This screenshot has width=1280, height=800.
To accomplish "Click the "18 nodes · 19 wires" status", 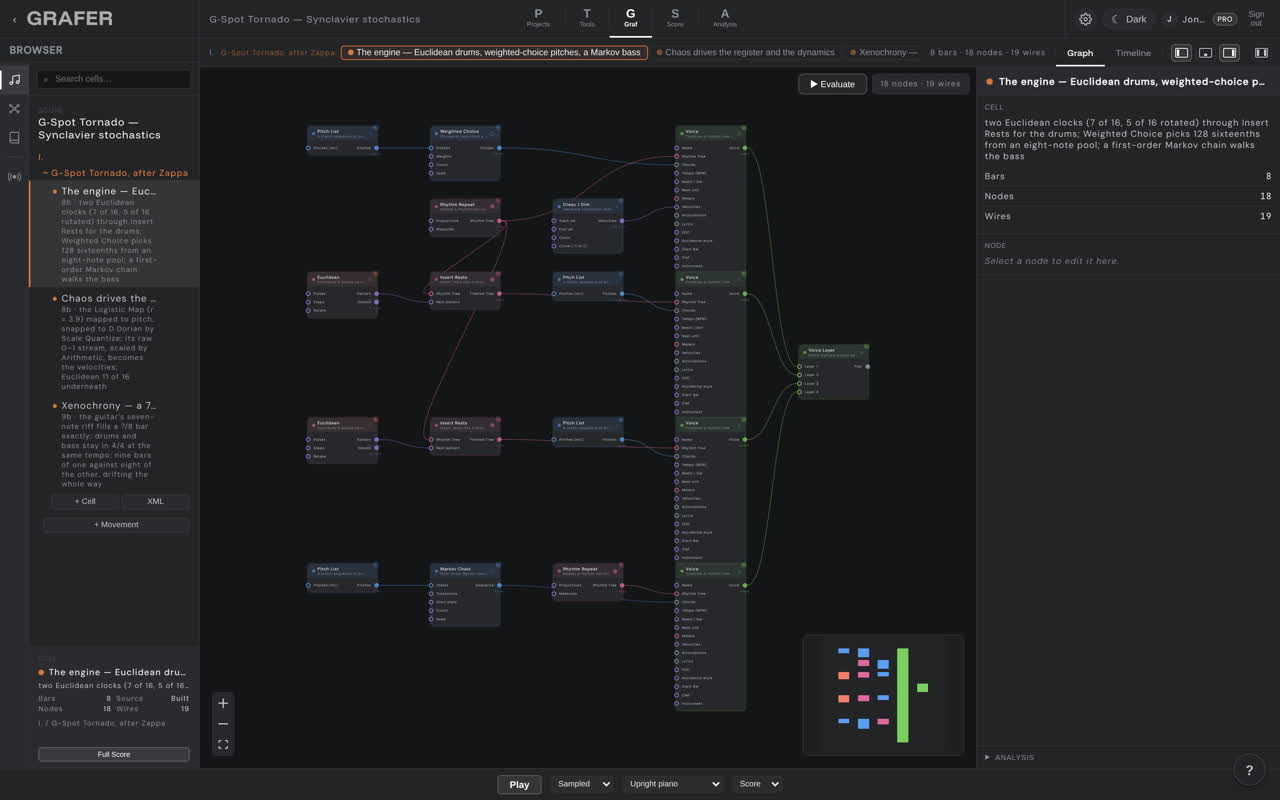I will click(x=920, y=84).
